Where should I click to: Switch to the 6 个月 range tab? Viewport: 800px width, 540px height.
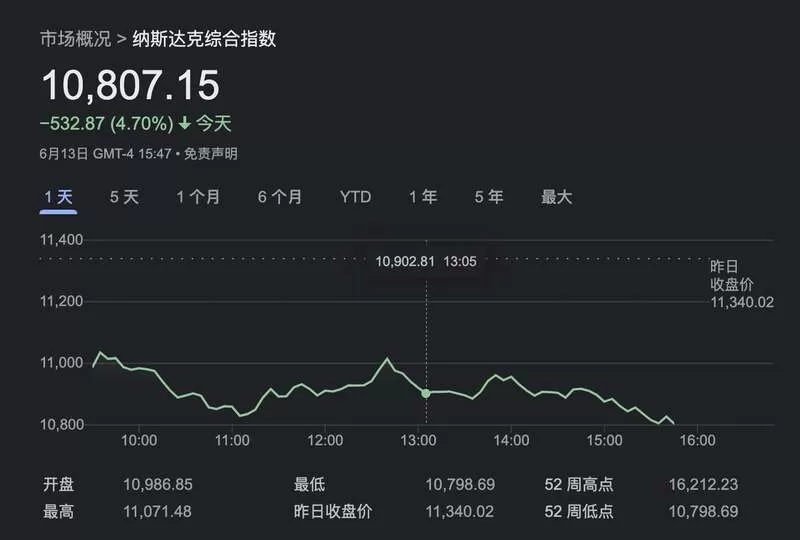coord(280,197)
